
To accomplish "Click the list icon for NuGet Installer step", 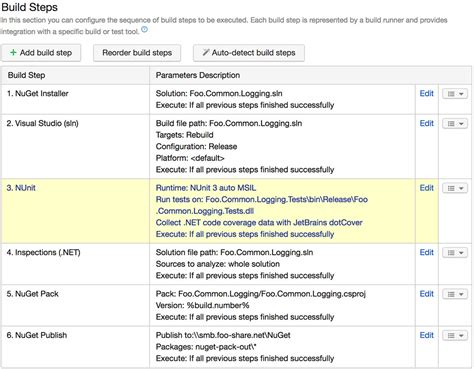I will coord(451,94).
